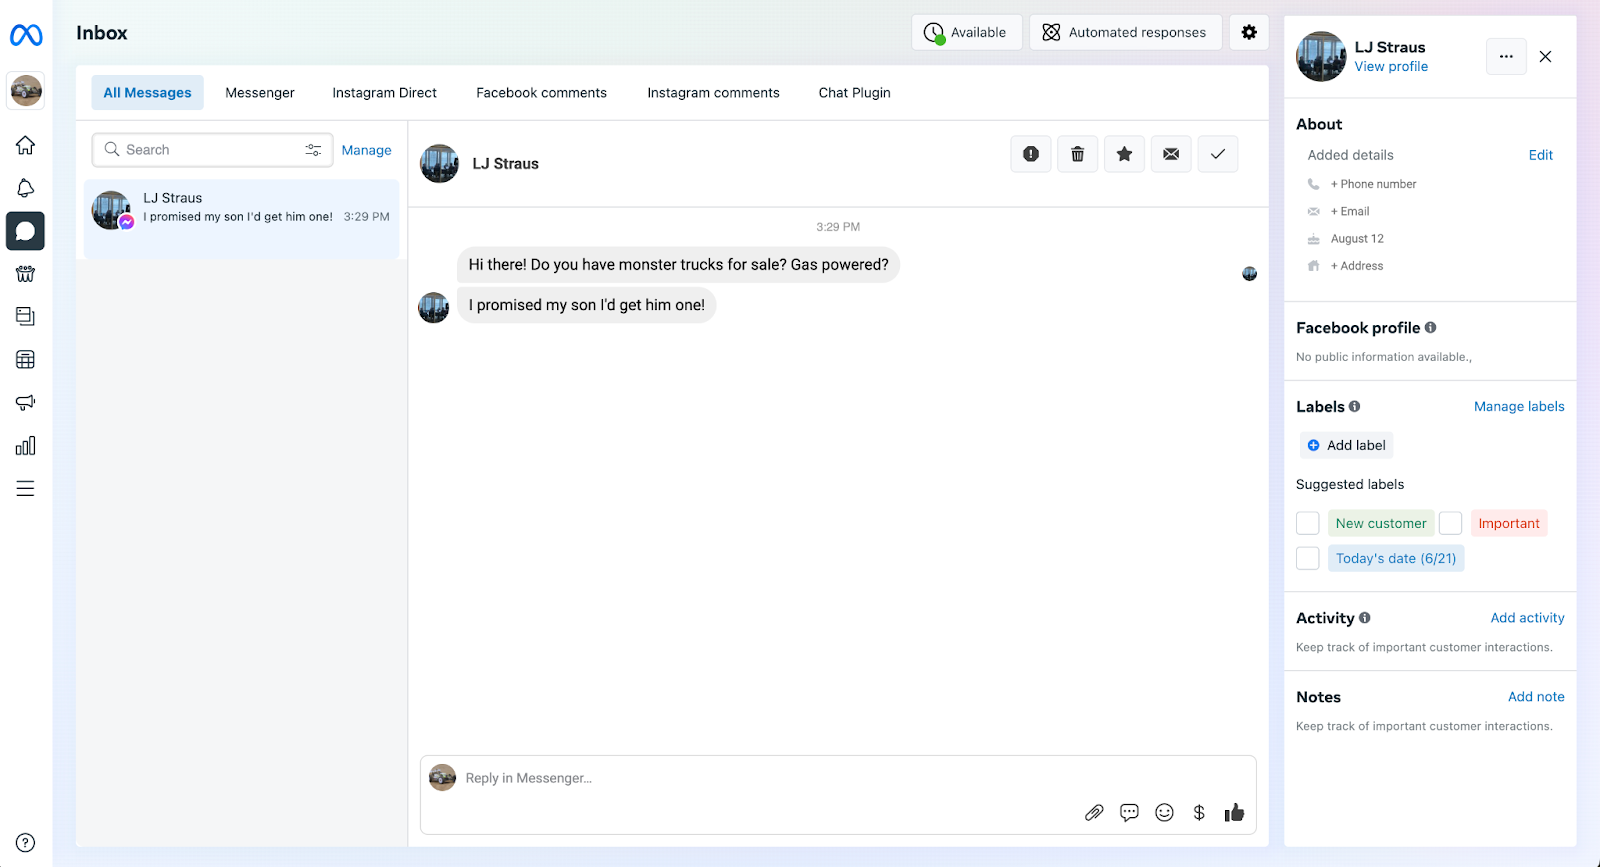
Task: Toggle the Available status button
Action: point(967,32)
